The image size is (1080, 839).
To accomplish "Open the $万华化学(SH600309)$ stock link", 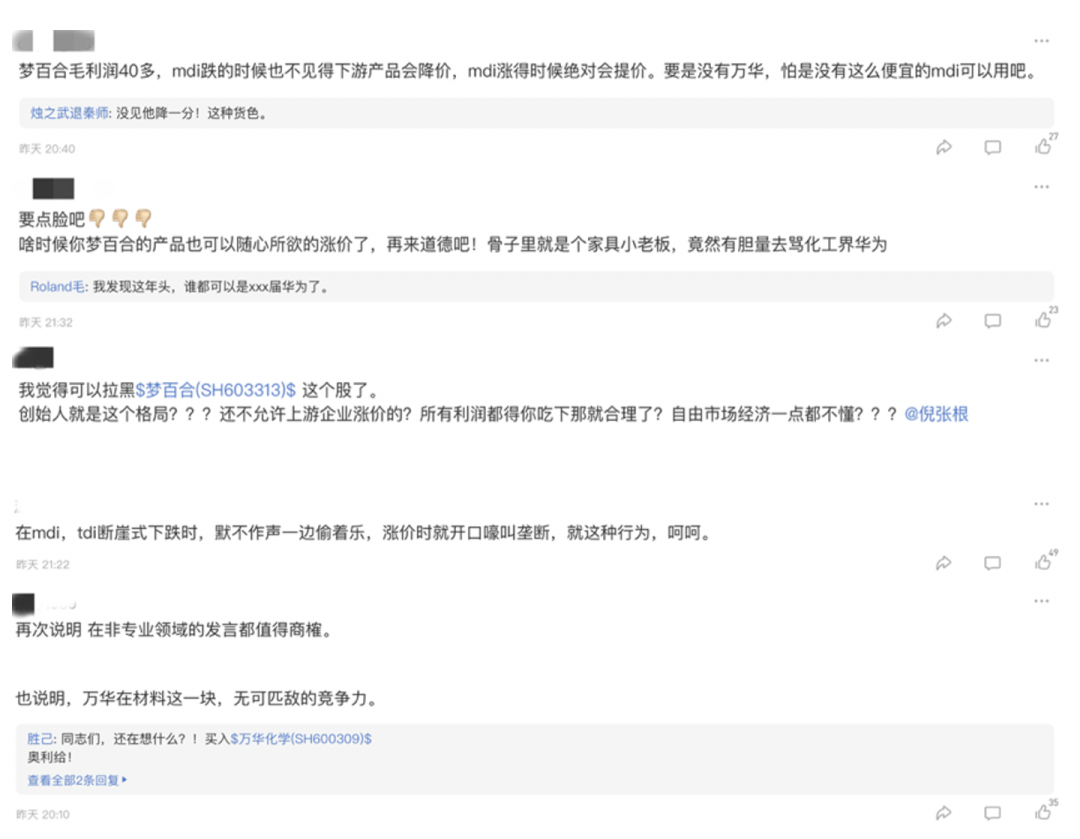I will [301, 738].
